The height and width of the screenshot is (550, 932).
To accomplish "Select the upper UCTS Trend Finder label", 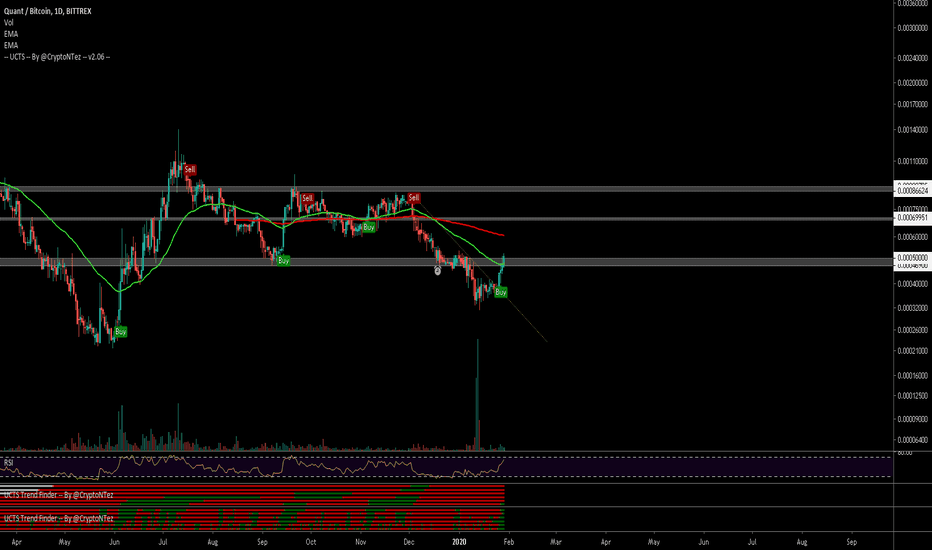I will click(x=58, y=495).
